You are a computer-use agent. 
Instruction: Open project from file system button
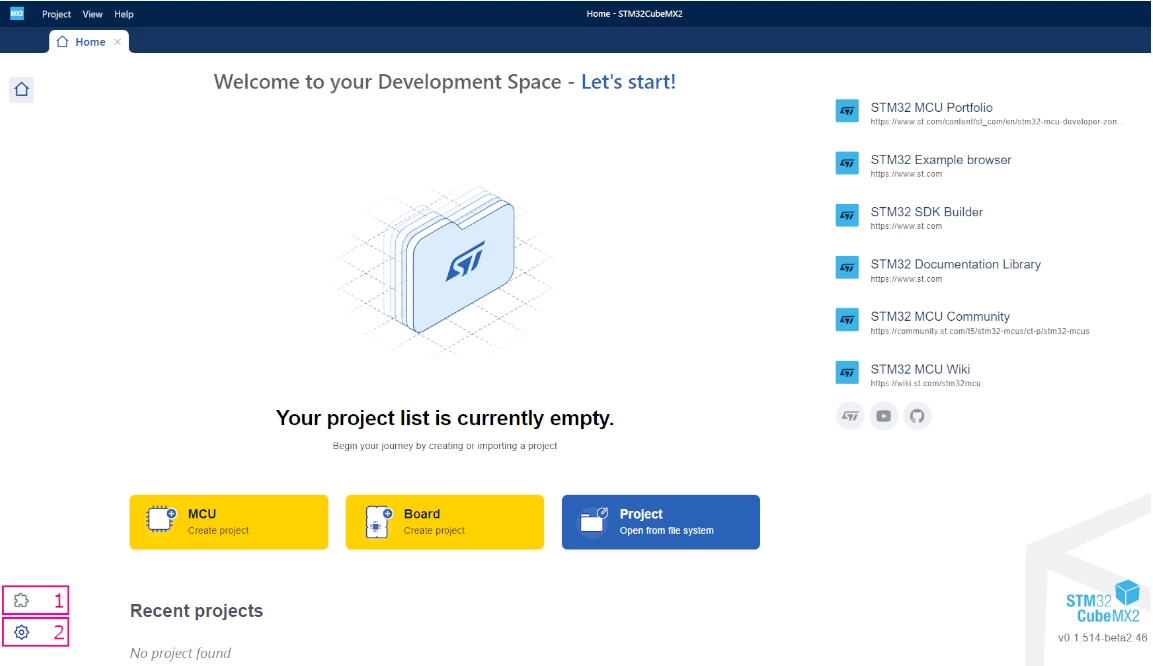(x=661, y=522)
